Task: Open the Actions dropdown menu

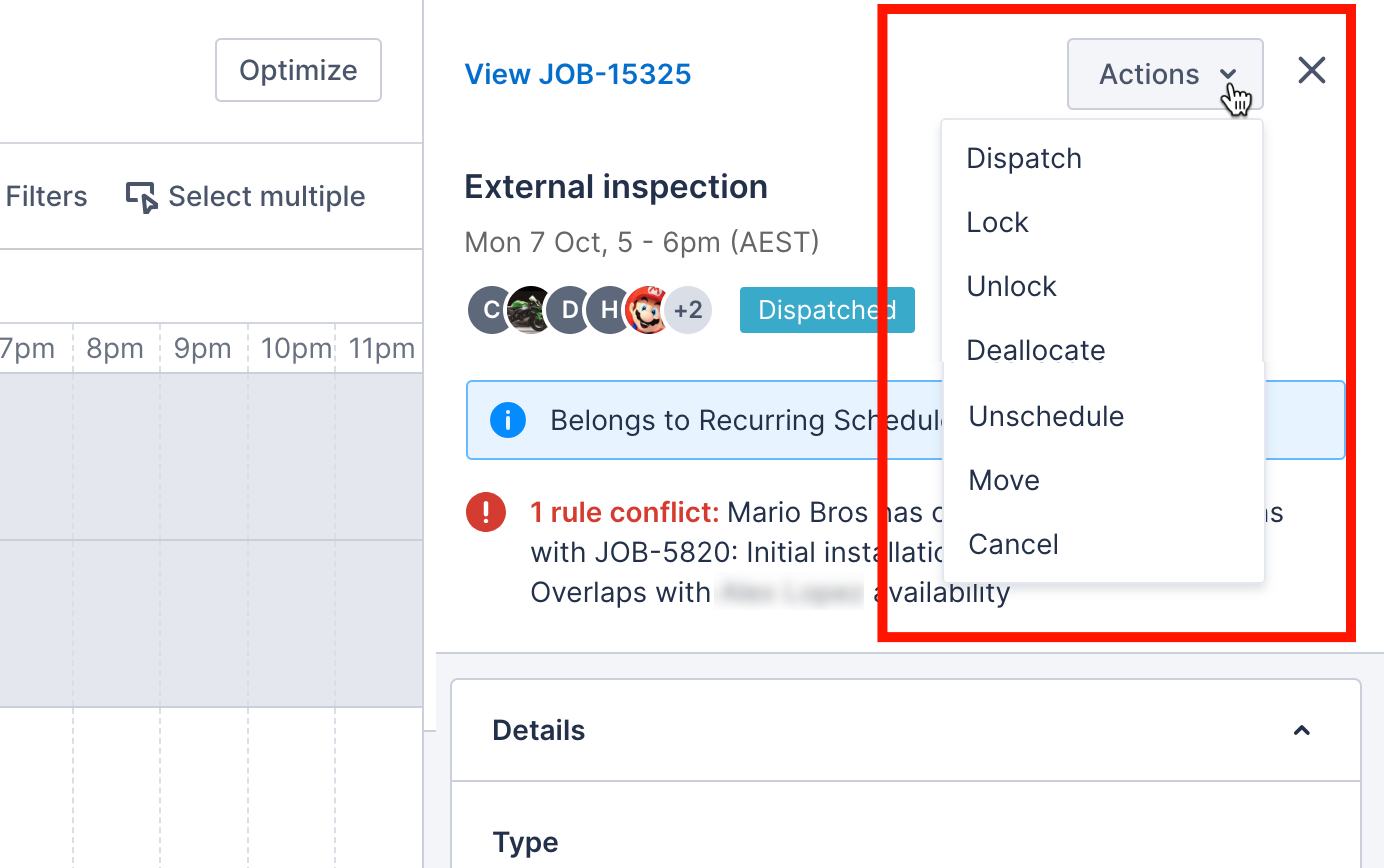Action: 1163,74
